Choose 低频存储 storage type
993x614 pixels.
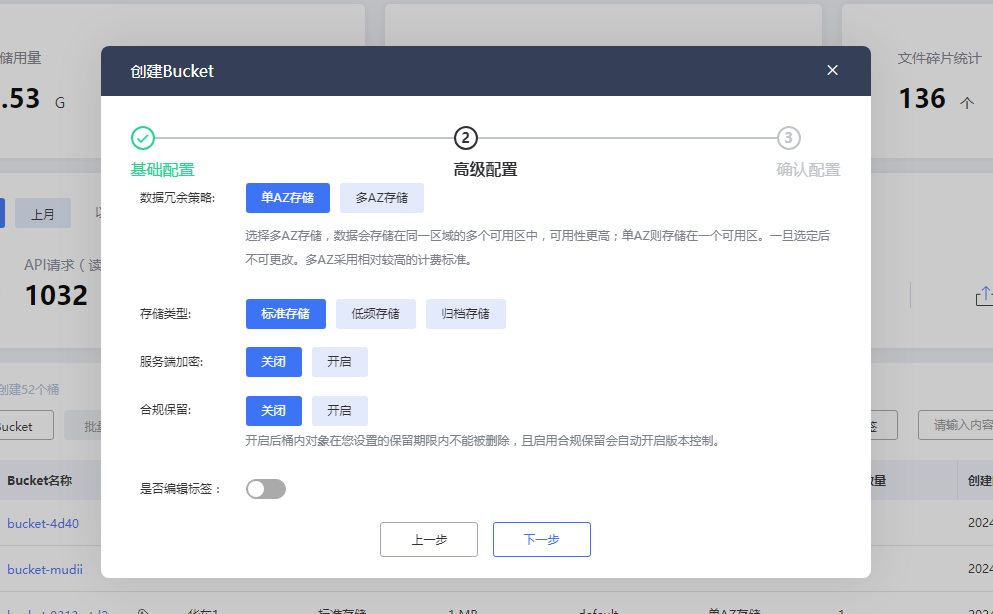(x=376, y=314)
